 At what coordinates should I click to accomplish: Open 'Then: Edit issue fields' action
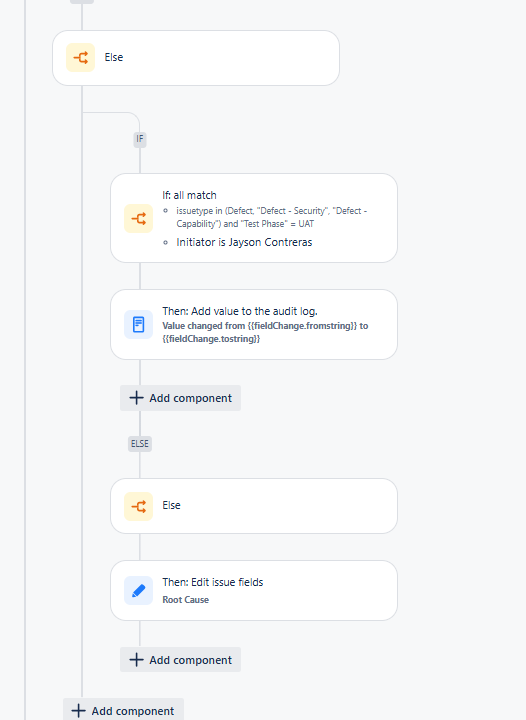tap(254, 591)
